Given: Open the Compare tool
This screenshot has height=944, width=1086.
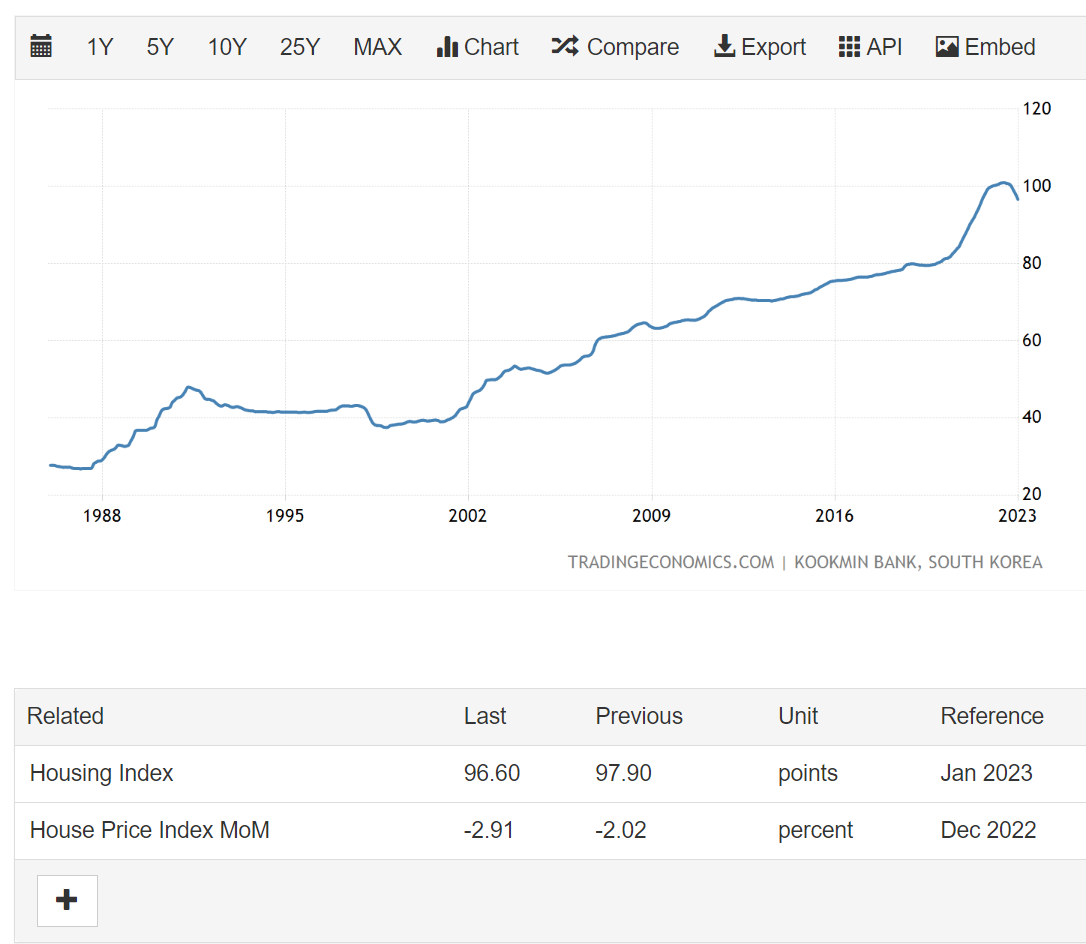Looking at the screenshot, I should pyautogui.click(x=615, y=46).
